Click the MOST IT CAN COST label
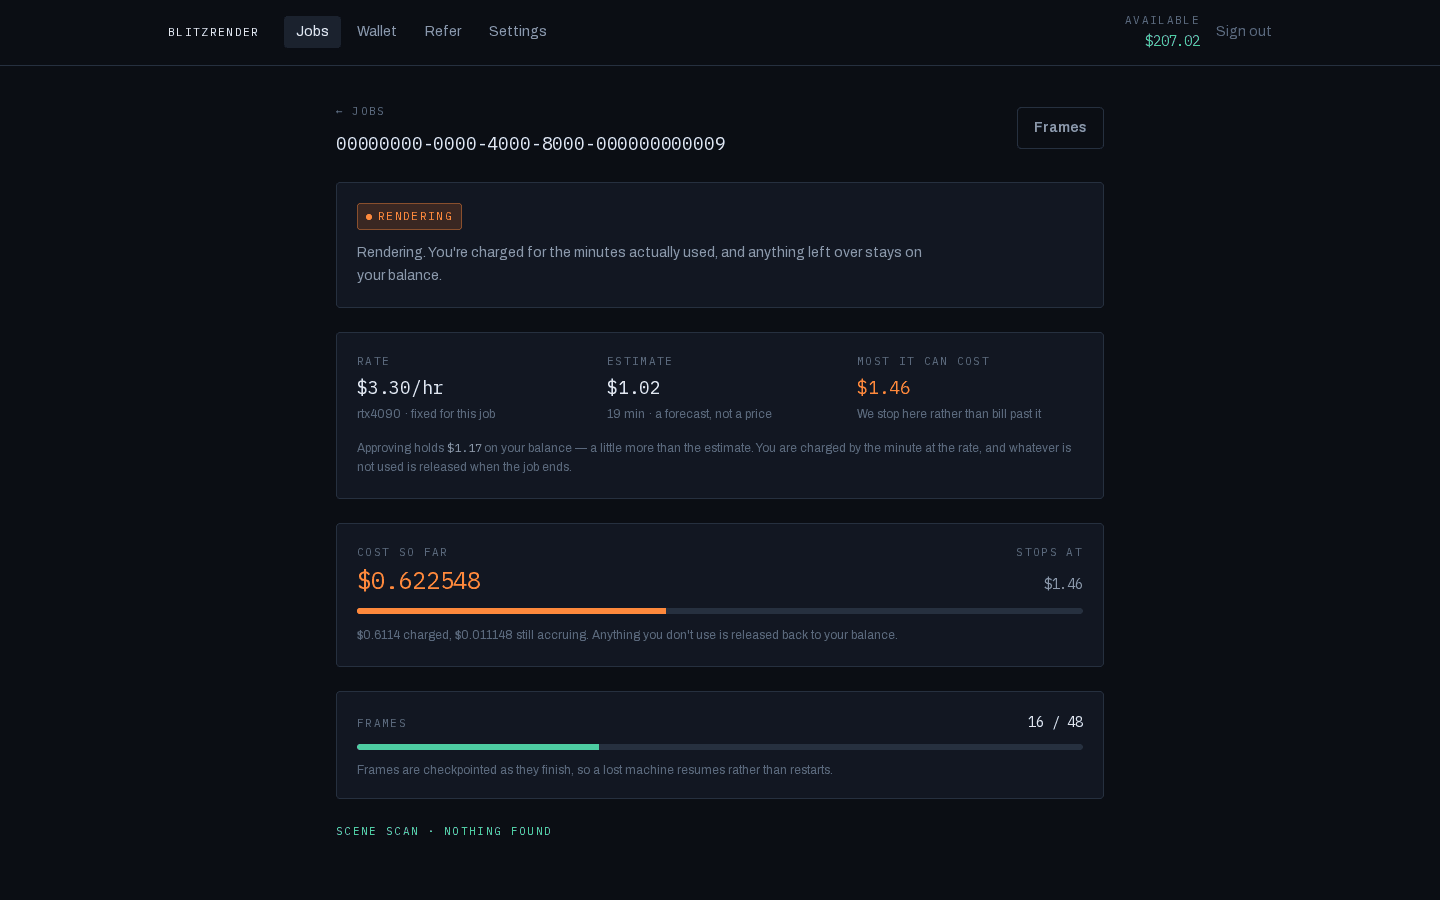This screenshot has height=900, width=1440. click(923, 361)
